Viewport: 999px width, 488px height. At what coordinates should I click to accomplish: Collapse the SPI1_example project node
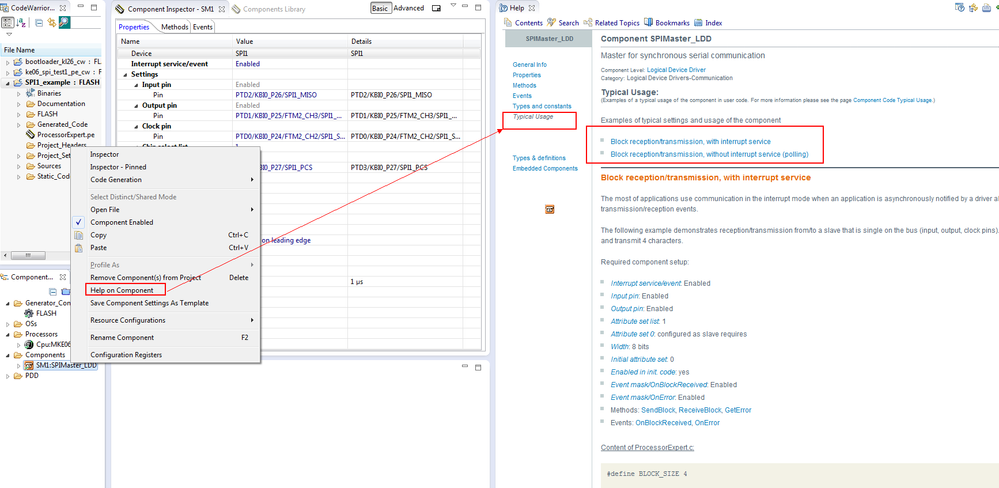click(x=8, y=83)
